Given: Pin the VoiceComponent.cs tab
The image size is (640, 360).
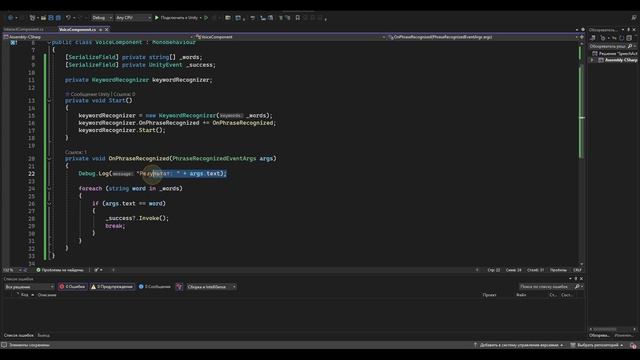Looking at the screenshot, I should [x=100, y=30].
